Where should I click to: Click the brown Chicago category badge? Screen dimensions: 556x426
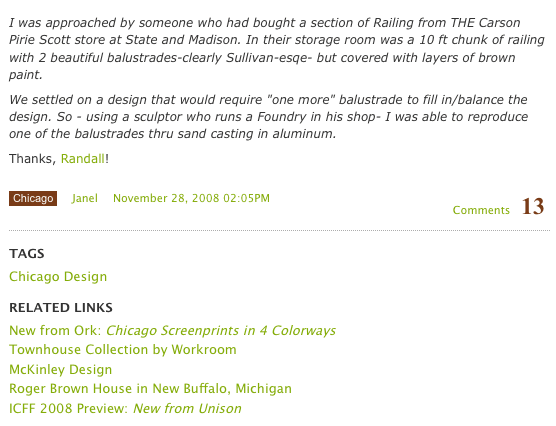[33, 198]
